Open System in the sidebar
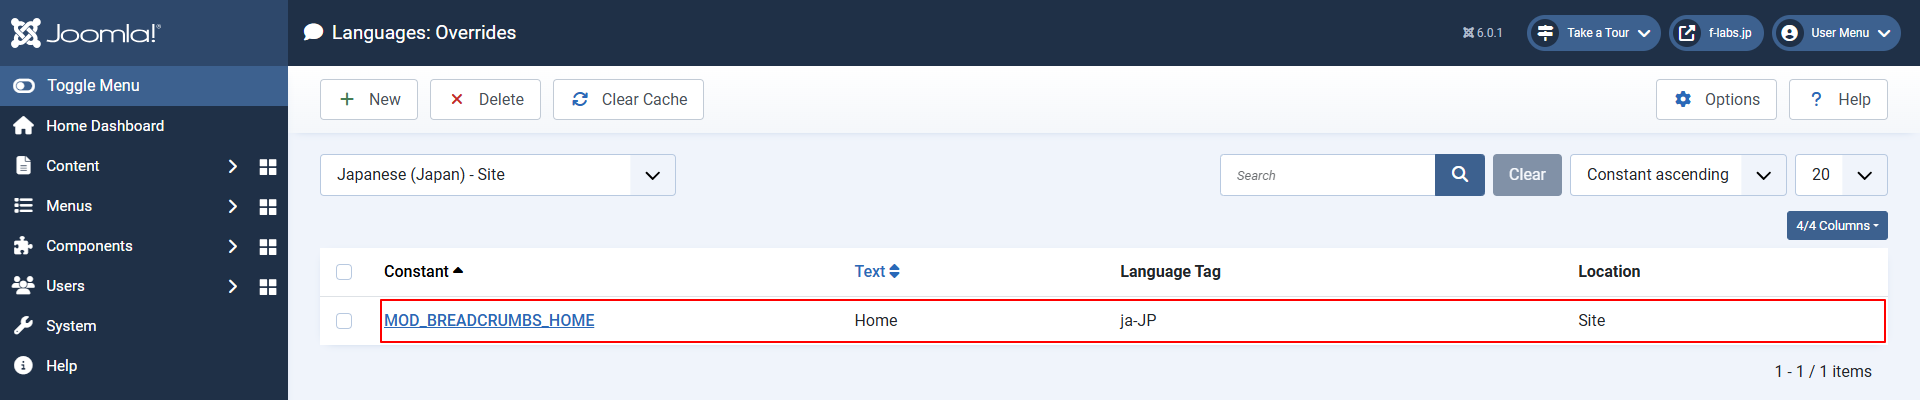The height and width of the screenshot is (400, 1920). point(71,326)
